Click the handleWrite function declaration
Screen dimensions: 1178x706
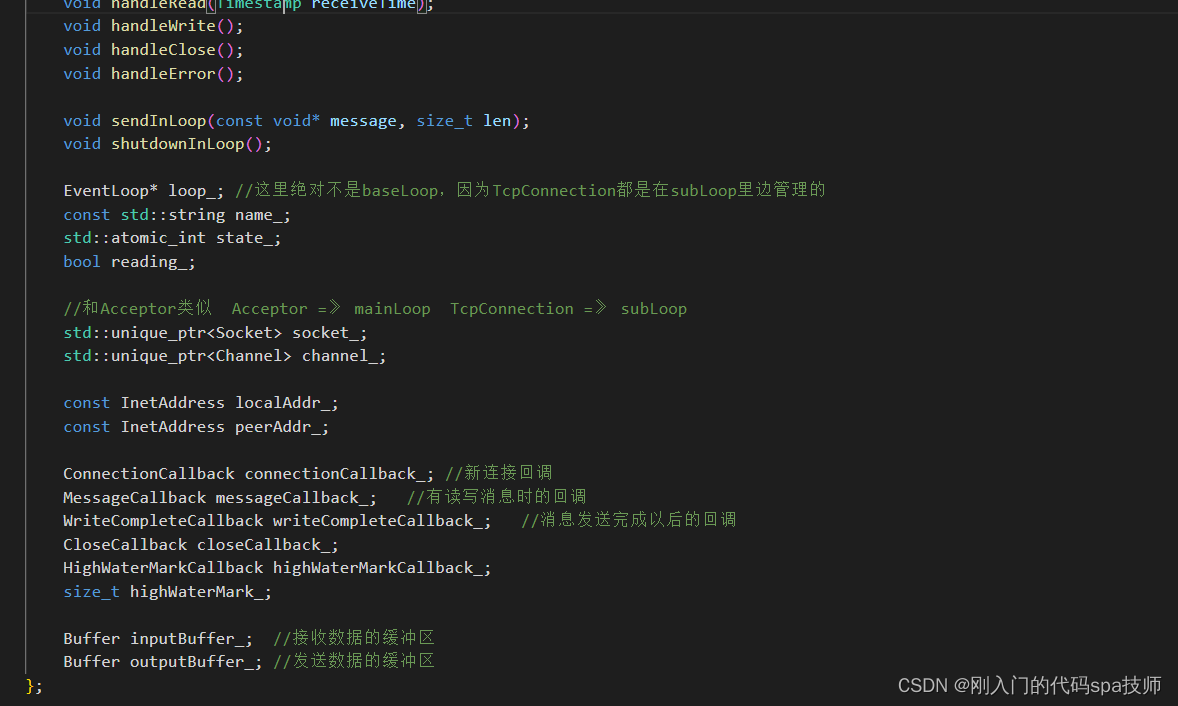[x=153, y=26]
